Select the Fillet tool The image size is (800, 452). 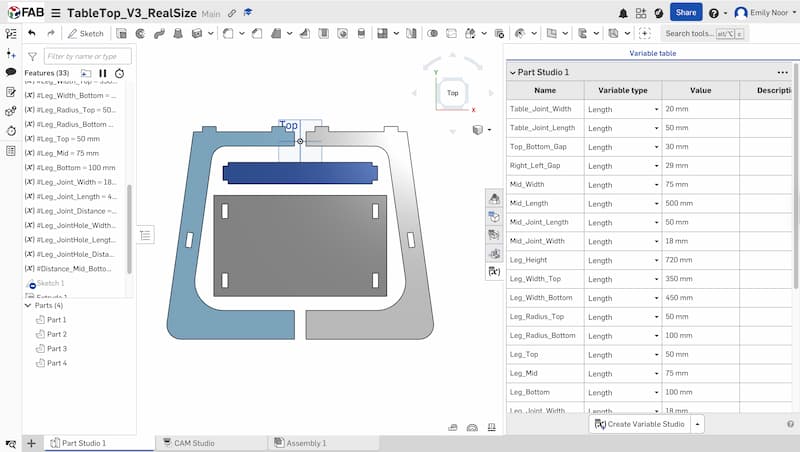[x=228, y=34]
